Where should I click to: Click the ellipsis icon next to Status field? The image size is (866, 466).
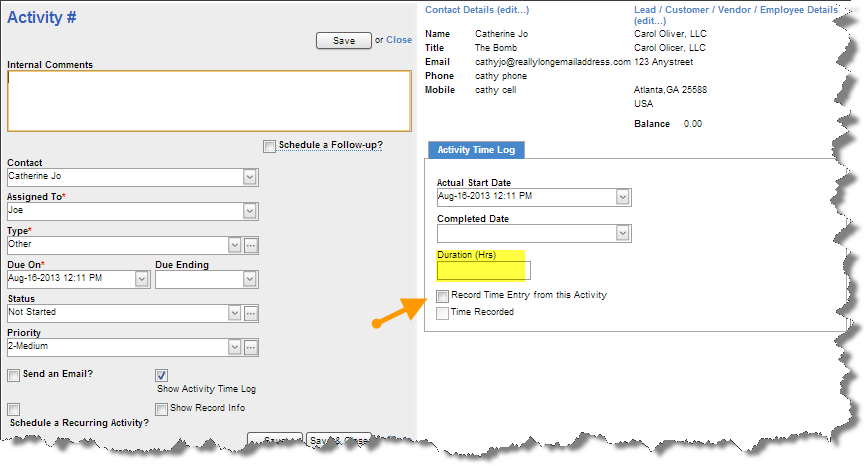click(251, 313)
